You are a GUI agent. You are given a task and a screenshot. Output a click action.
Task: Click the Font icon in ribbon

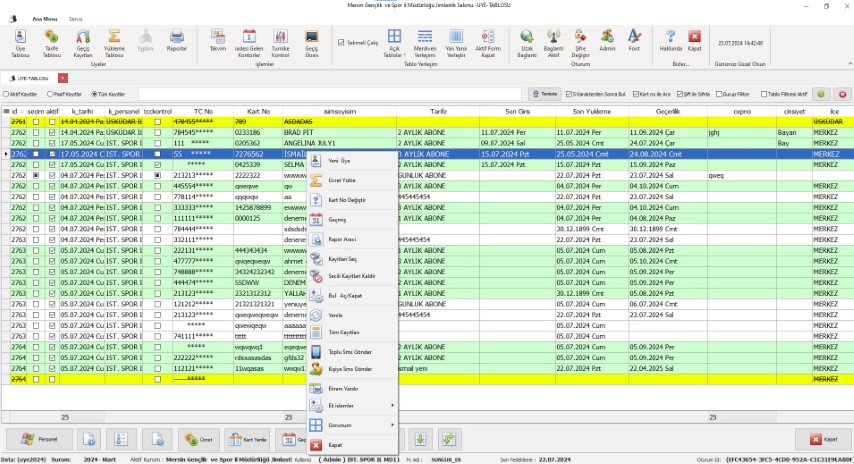coord(634,40)
